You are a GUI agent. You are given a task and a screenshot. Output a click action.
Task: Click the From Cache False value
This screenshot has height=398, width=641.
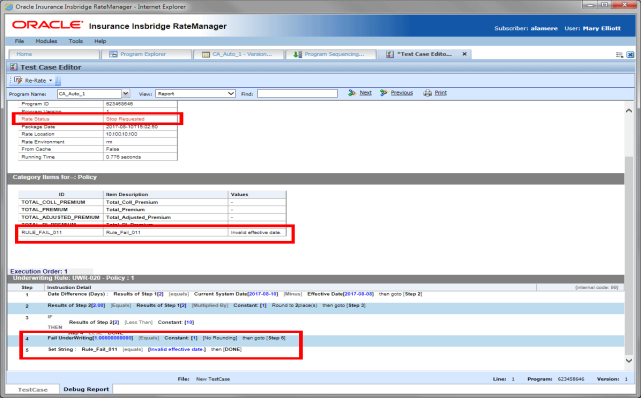[112, 149]
